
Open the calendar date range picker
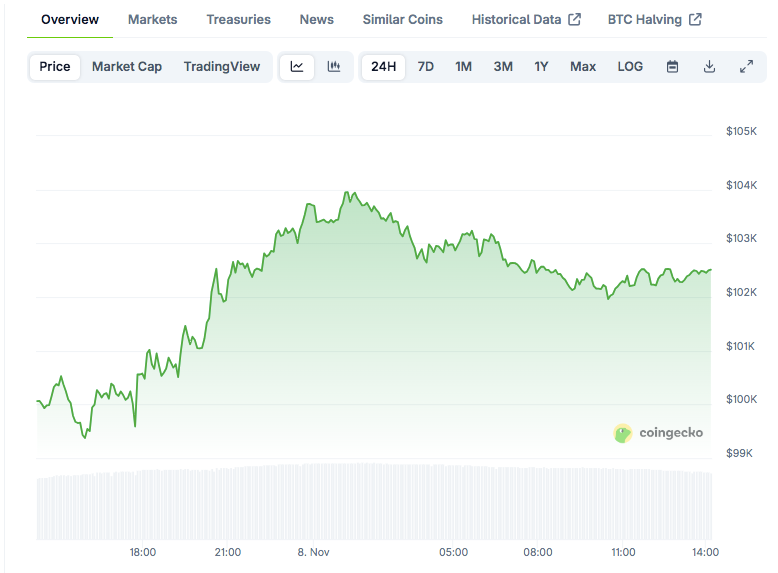(x=673, y=67)
